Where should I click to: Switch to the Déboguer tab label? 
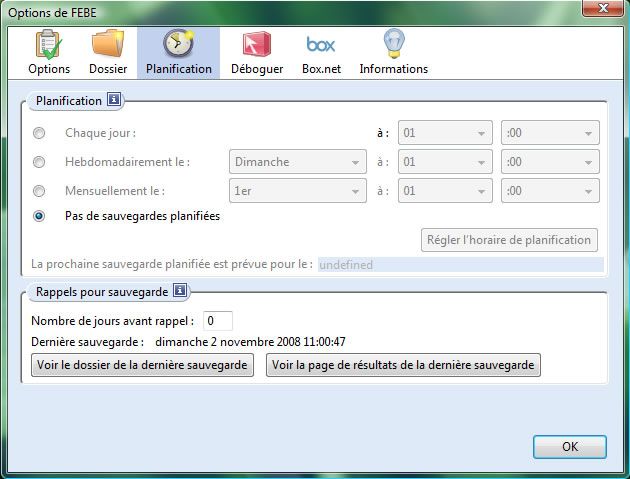[x=257, y=69]
